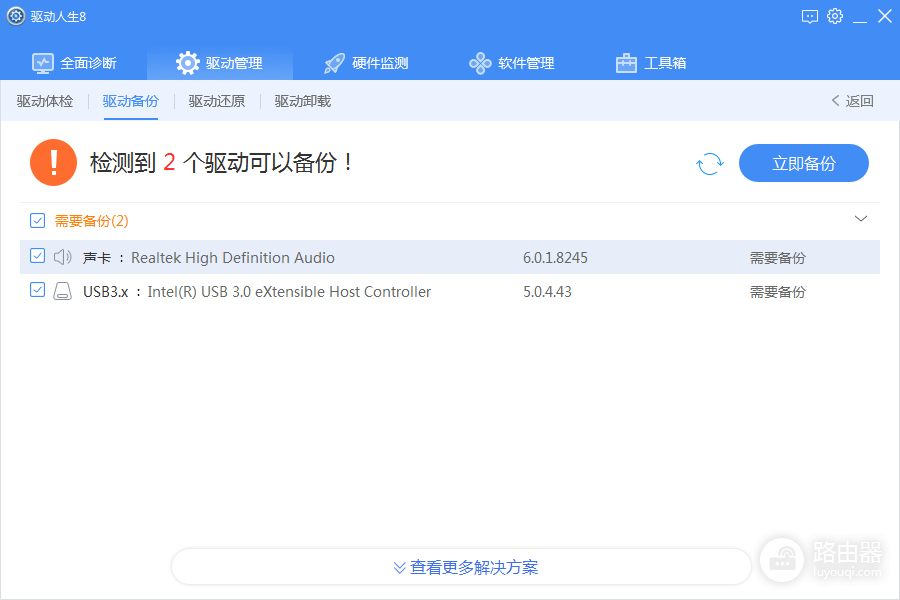900x600 pixels.
Task: Click the 驱动管理 gear icon
Action: tap(188, 63)
